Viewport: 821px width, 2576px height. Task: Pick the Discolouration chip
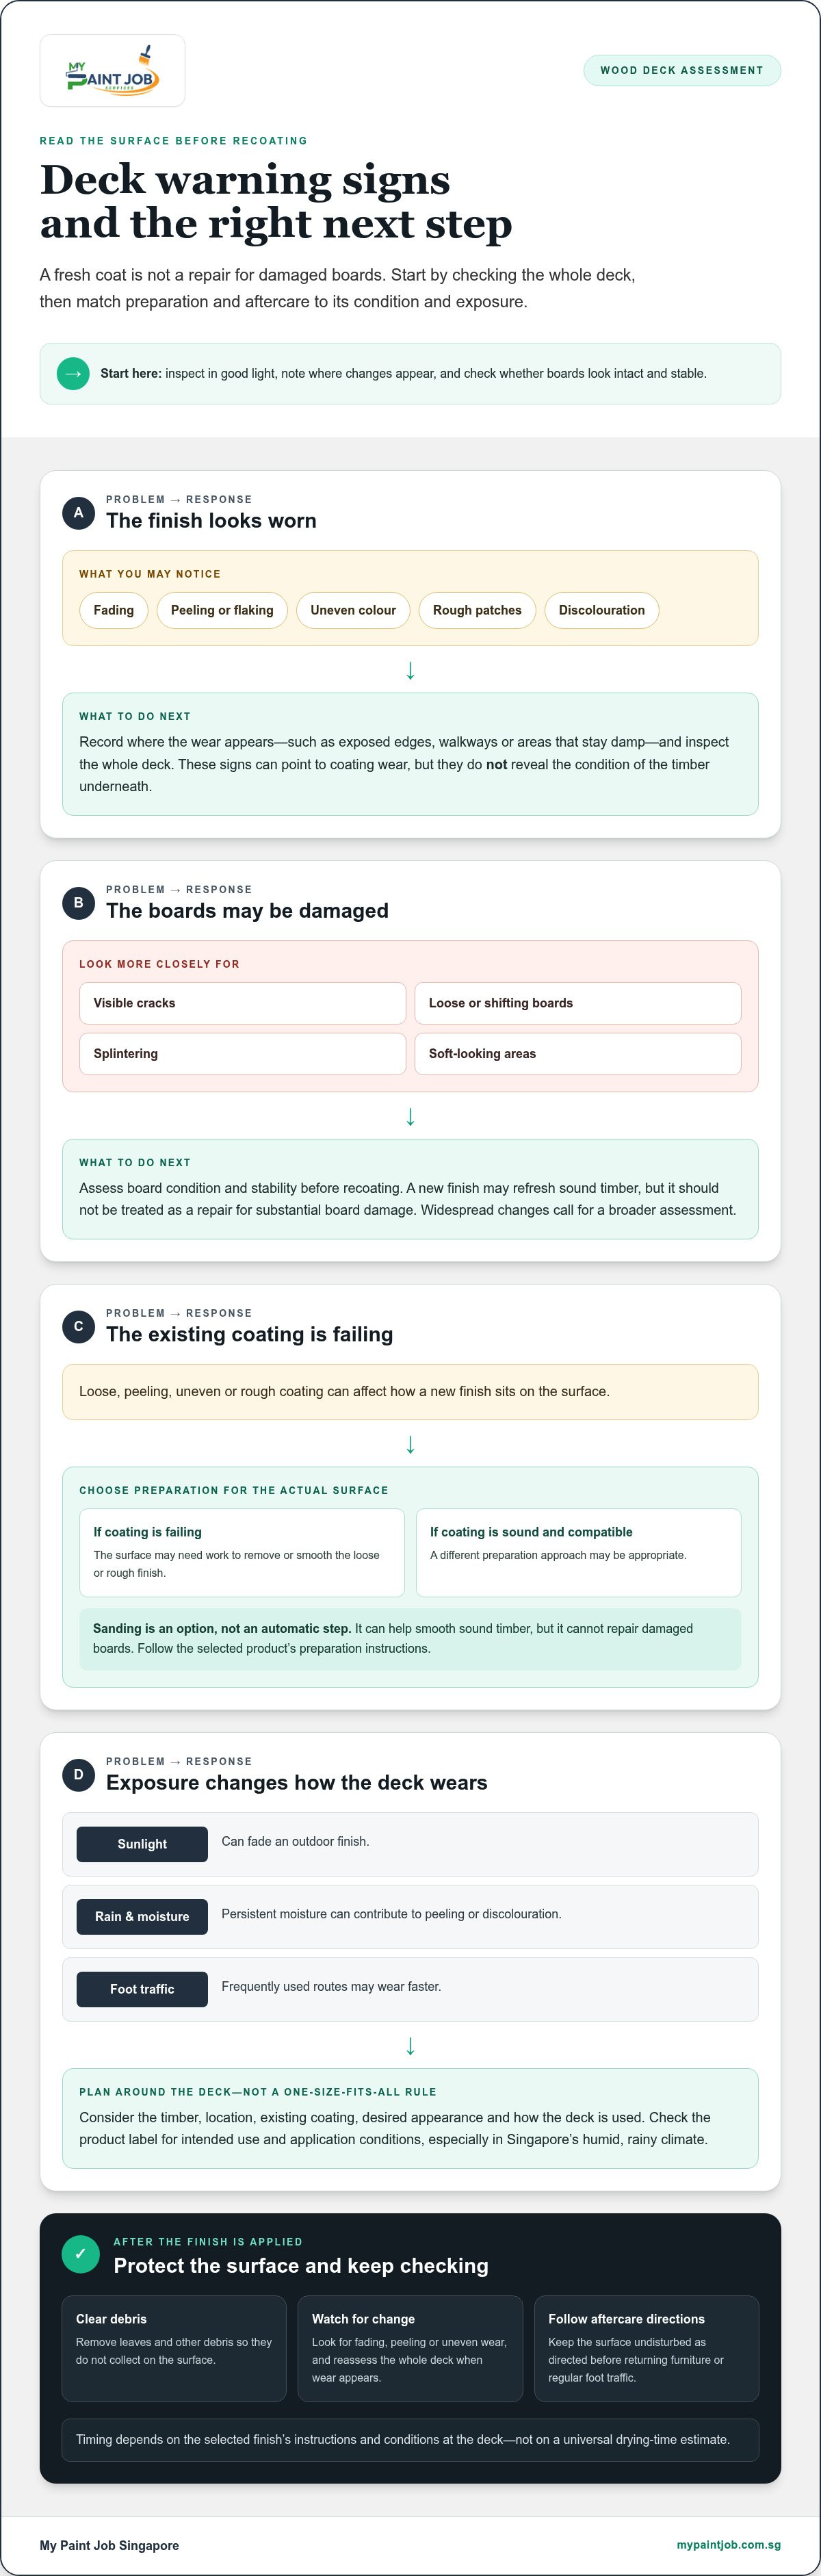pyautogui.click(x=602, y=610)
